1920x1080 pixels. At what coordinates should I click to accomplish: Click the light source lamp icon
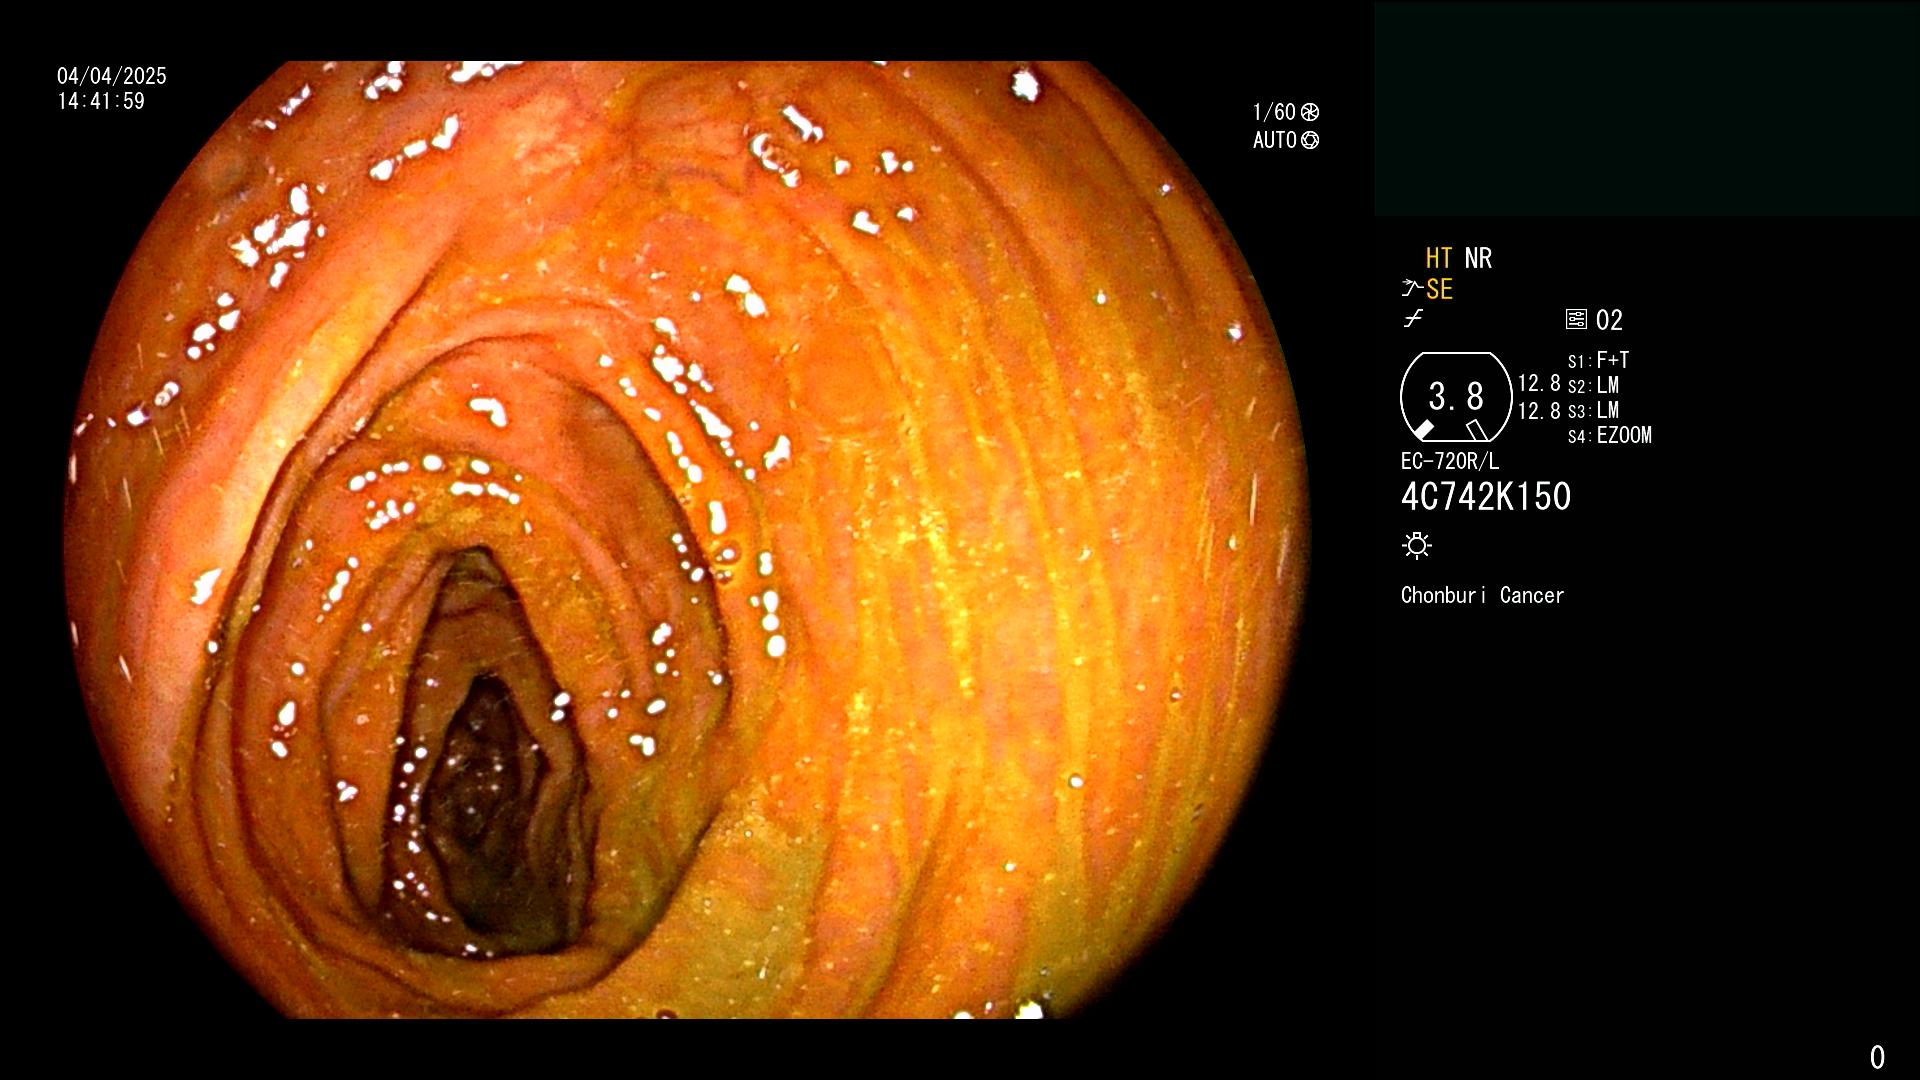1417,545
